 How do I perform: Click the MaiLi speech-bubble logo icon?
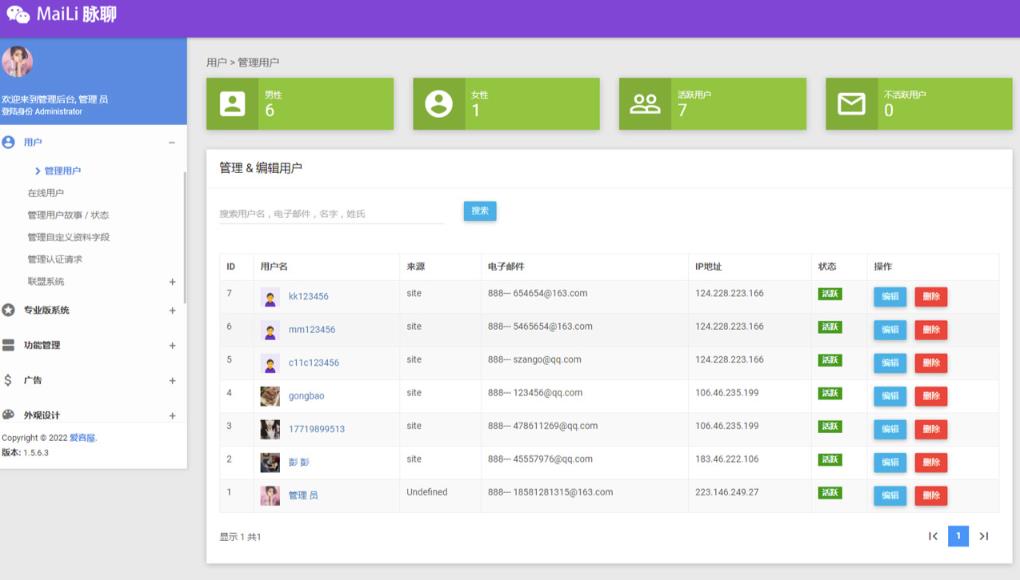[20, 14]
